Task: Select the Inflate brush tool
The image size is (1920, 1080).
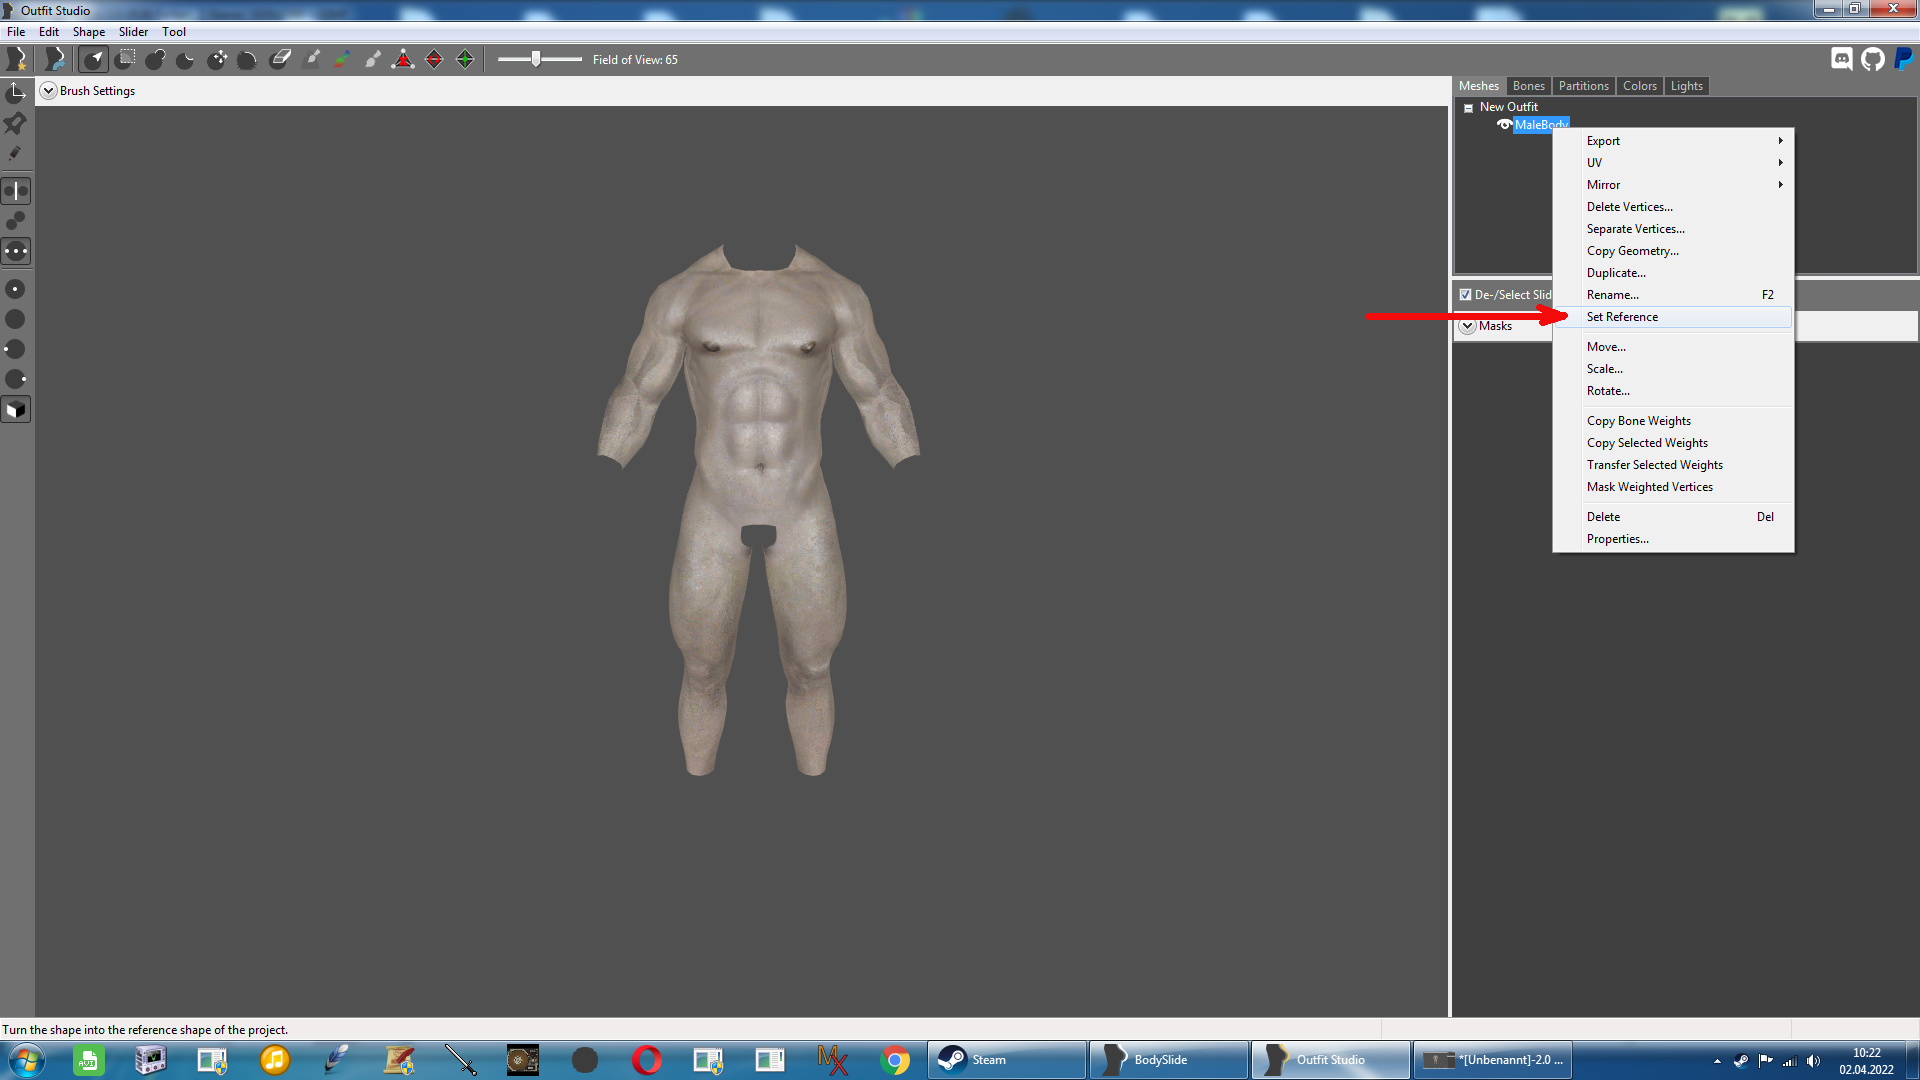Action: (x=155, y=60)
